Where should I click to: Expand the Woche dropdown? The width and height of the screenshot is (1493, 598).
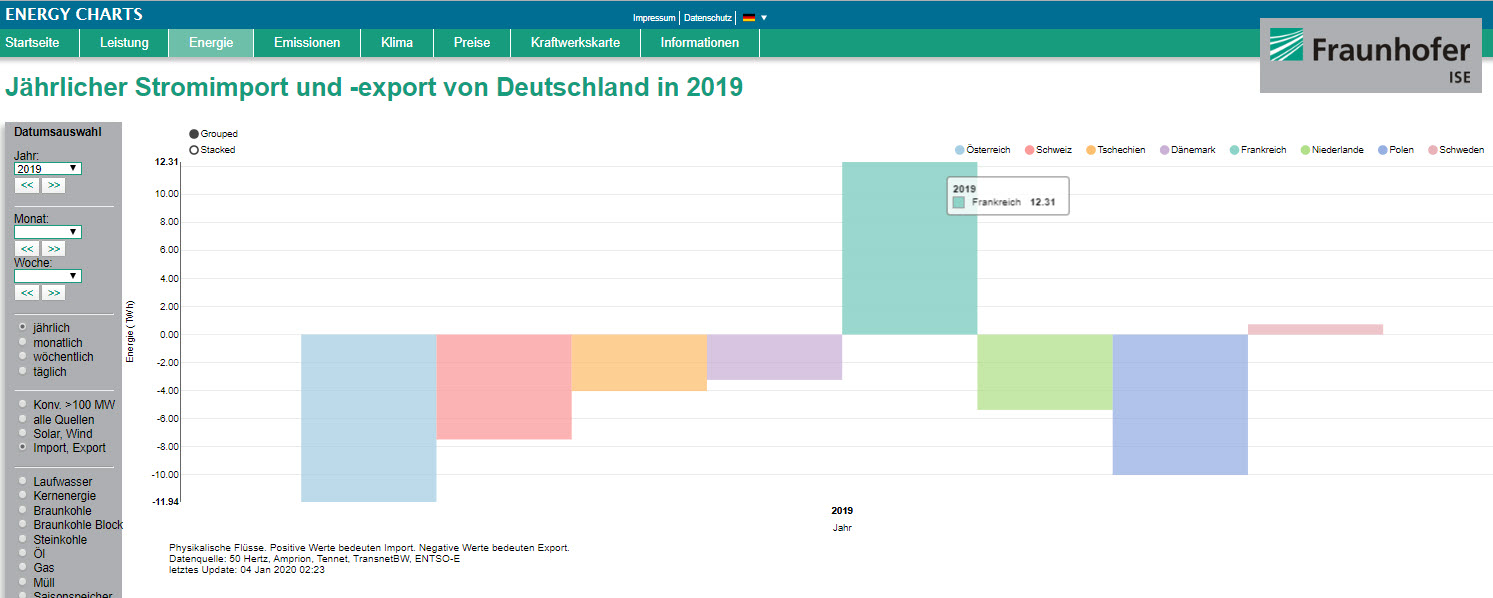(47, 276)
